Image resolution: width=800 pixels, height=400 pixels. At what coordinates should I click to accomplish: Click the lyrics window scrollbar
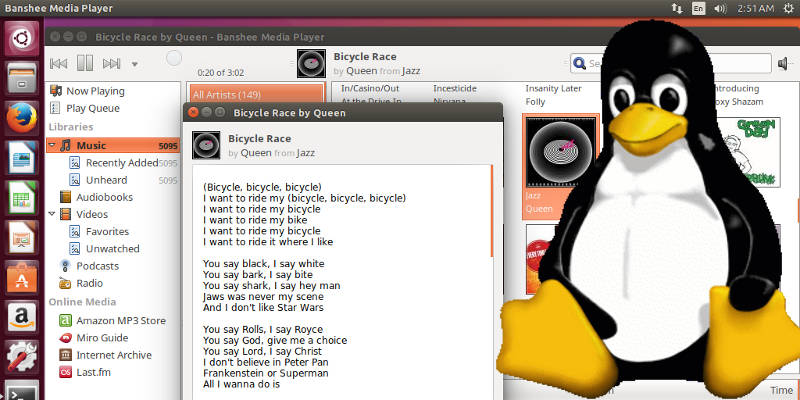pos(492,210)
